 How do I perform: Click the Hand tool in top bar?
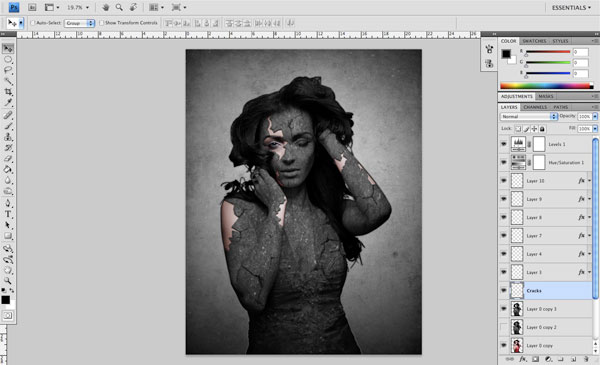tap(106, 7)
